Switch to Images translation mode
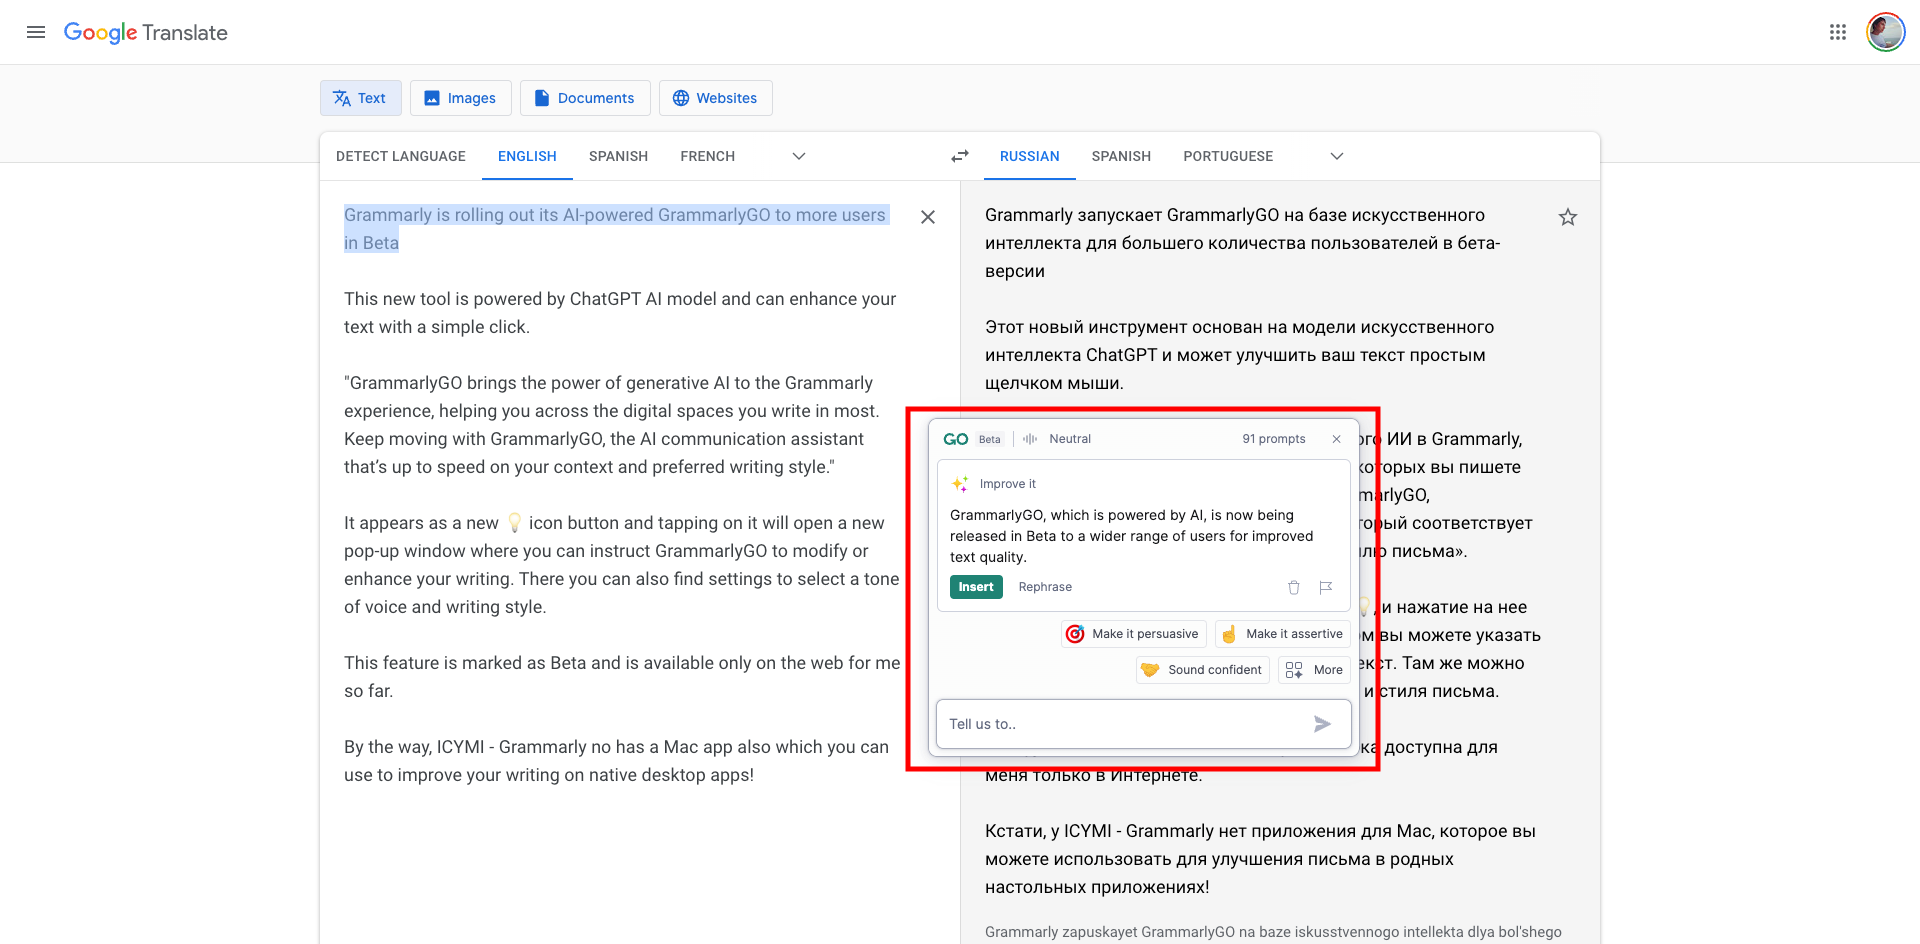The width and height of the screenshot is (1920, 944). [x=461, y=98]
